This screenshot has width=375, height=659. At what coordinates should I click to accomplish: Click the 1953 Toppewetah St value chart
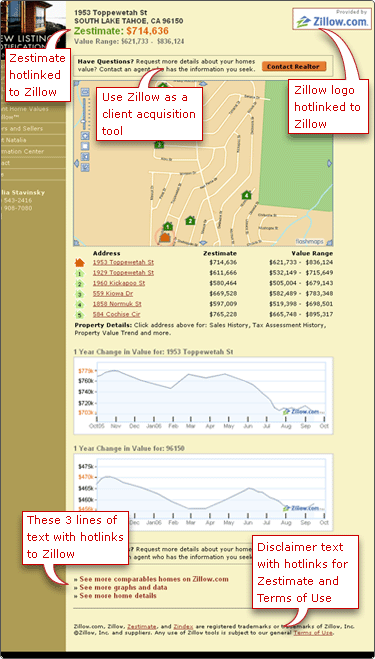coord(203,396)
